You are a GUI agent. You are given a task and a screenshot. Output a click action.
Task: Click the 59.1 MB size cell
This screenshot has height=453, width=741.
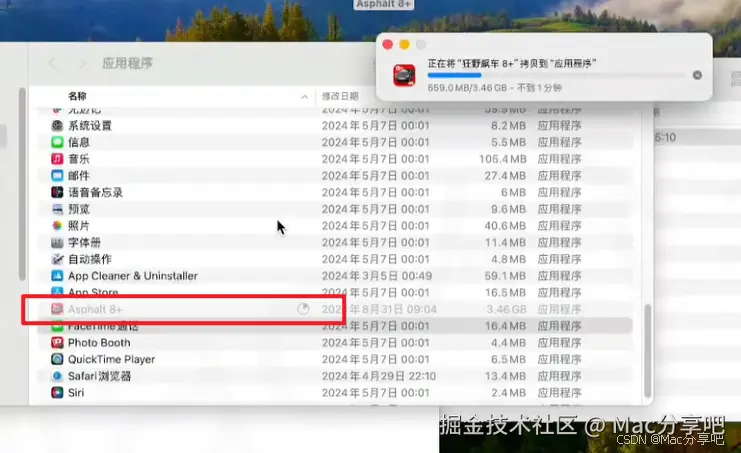[x=506, y=276]
